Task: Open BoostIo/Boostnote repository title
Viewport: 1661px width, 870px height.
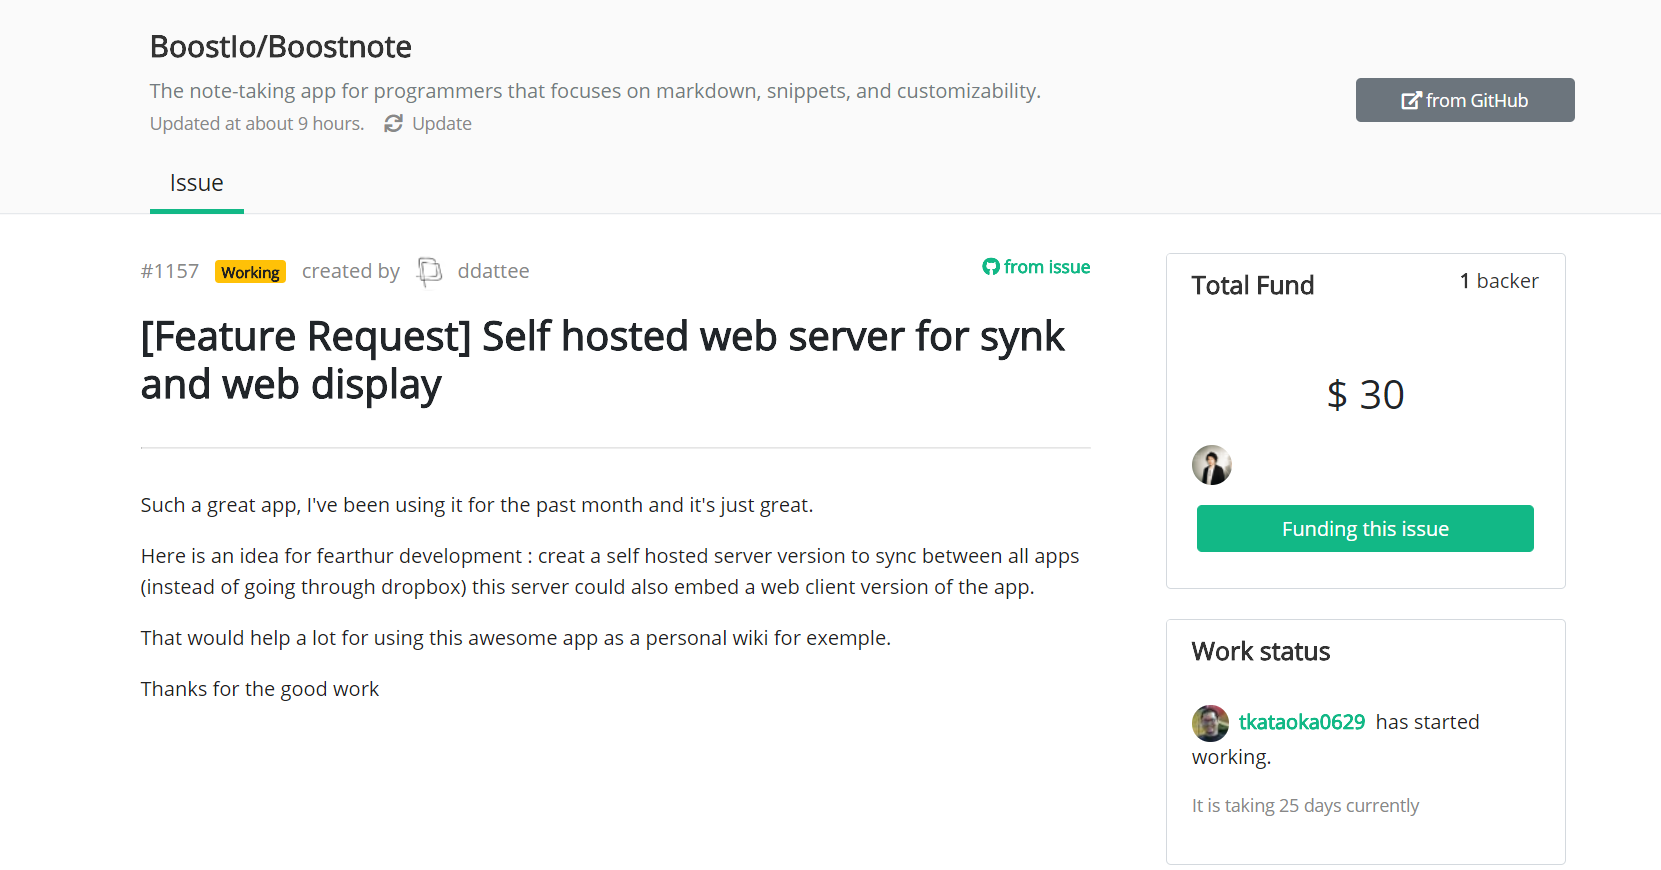Action: click(281, 47)
